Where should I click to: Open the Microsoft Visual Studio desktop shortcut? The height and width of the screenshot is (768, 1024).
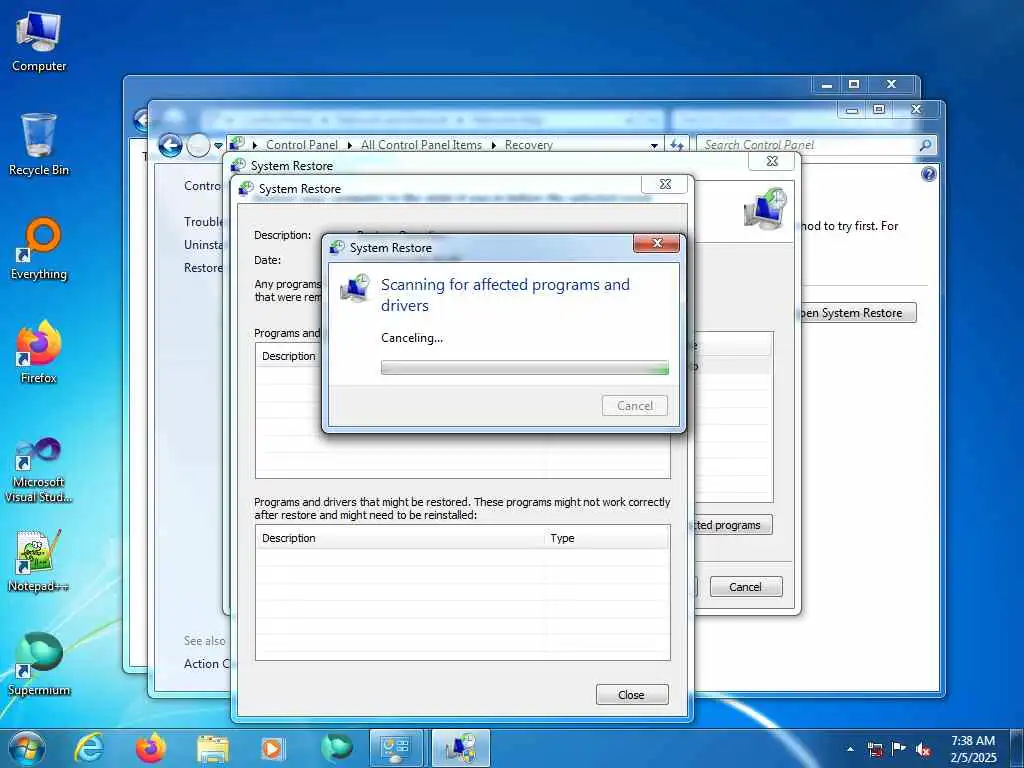tap(39, 470)
